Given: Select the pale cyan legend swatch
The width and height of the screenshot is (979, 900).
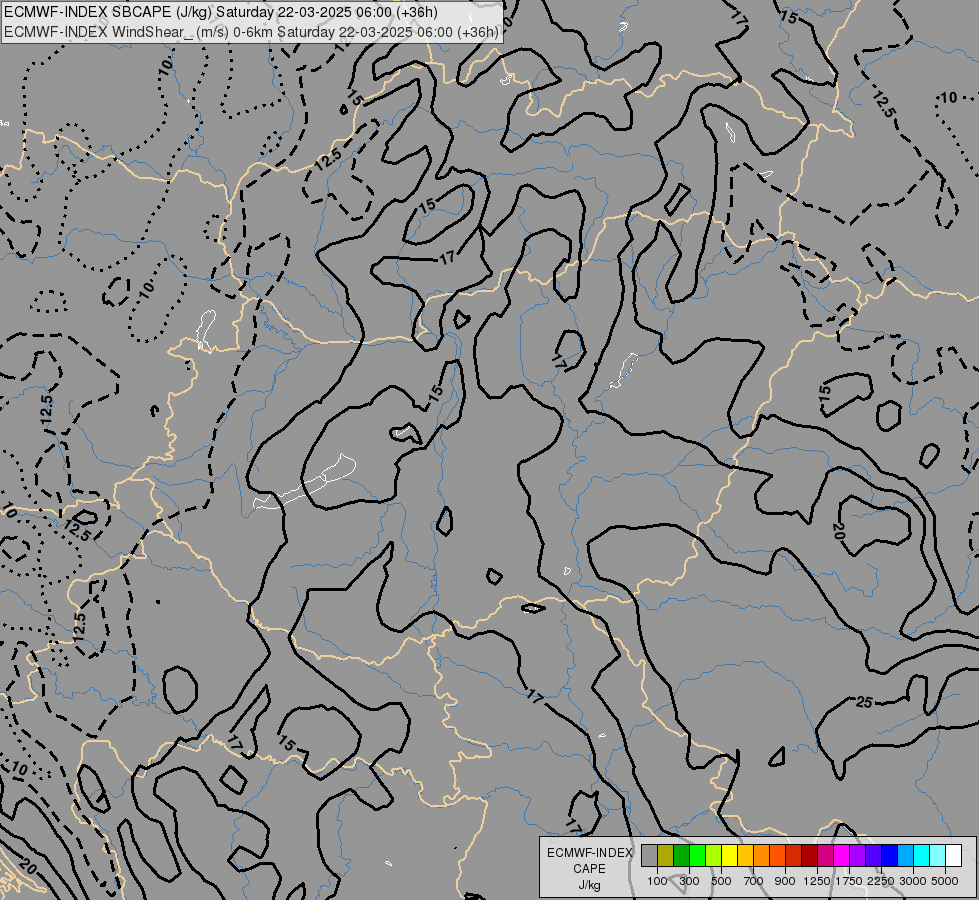Looking at the screenshot, I should [938, 855].
